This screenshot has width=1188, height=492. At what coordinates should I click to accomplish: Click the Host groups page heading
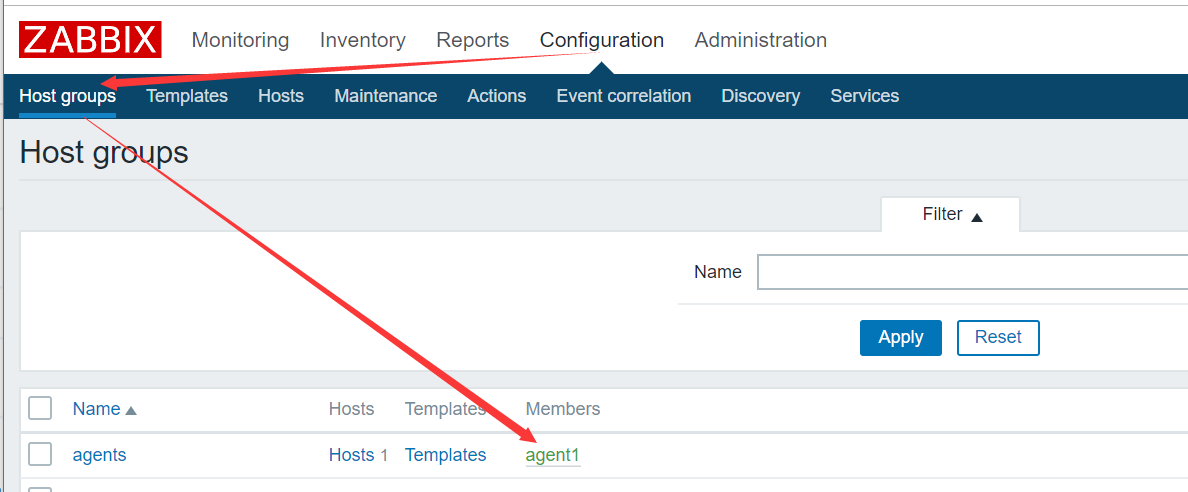104,152
